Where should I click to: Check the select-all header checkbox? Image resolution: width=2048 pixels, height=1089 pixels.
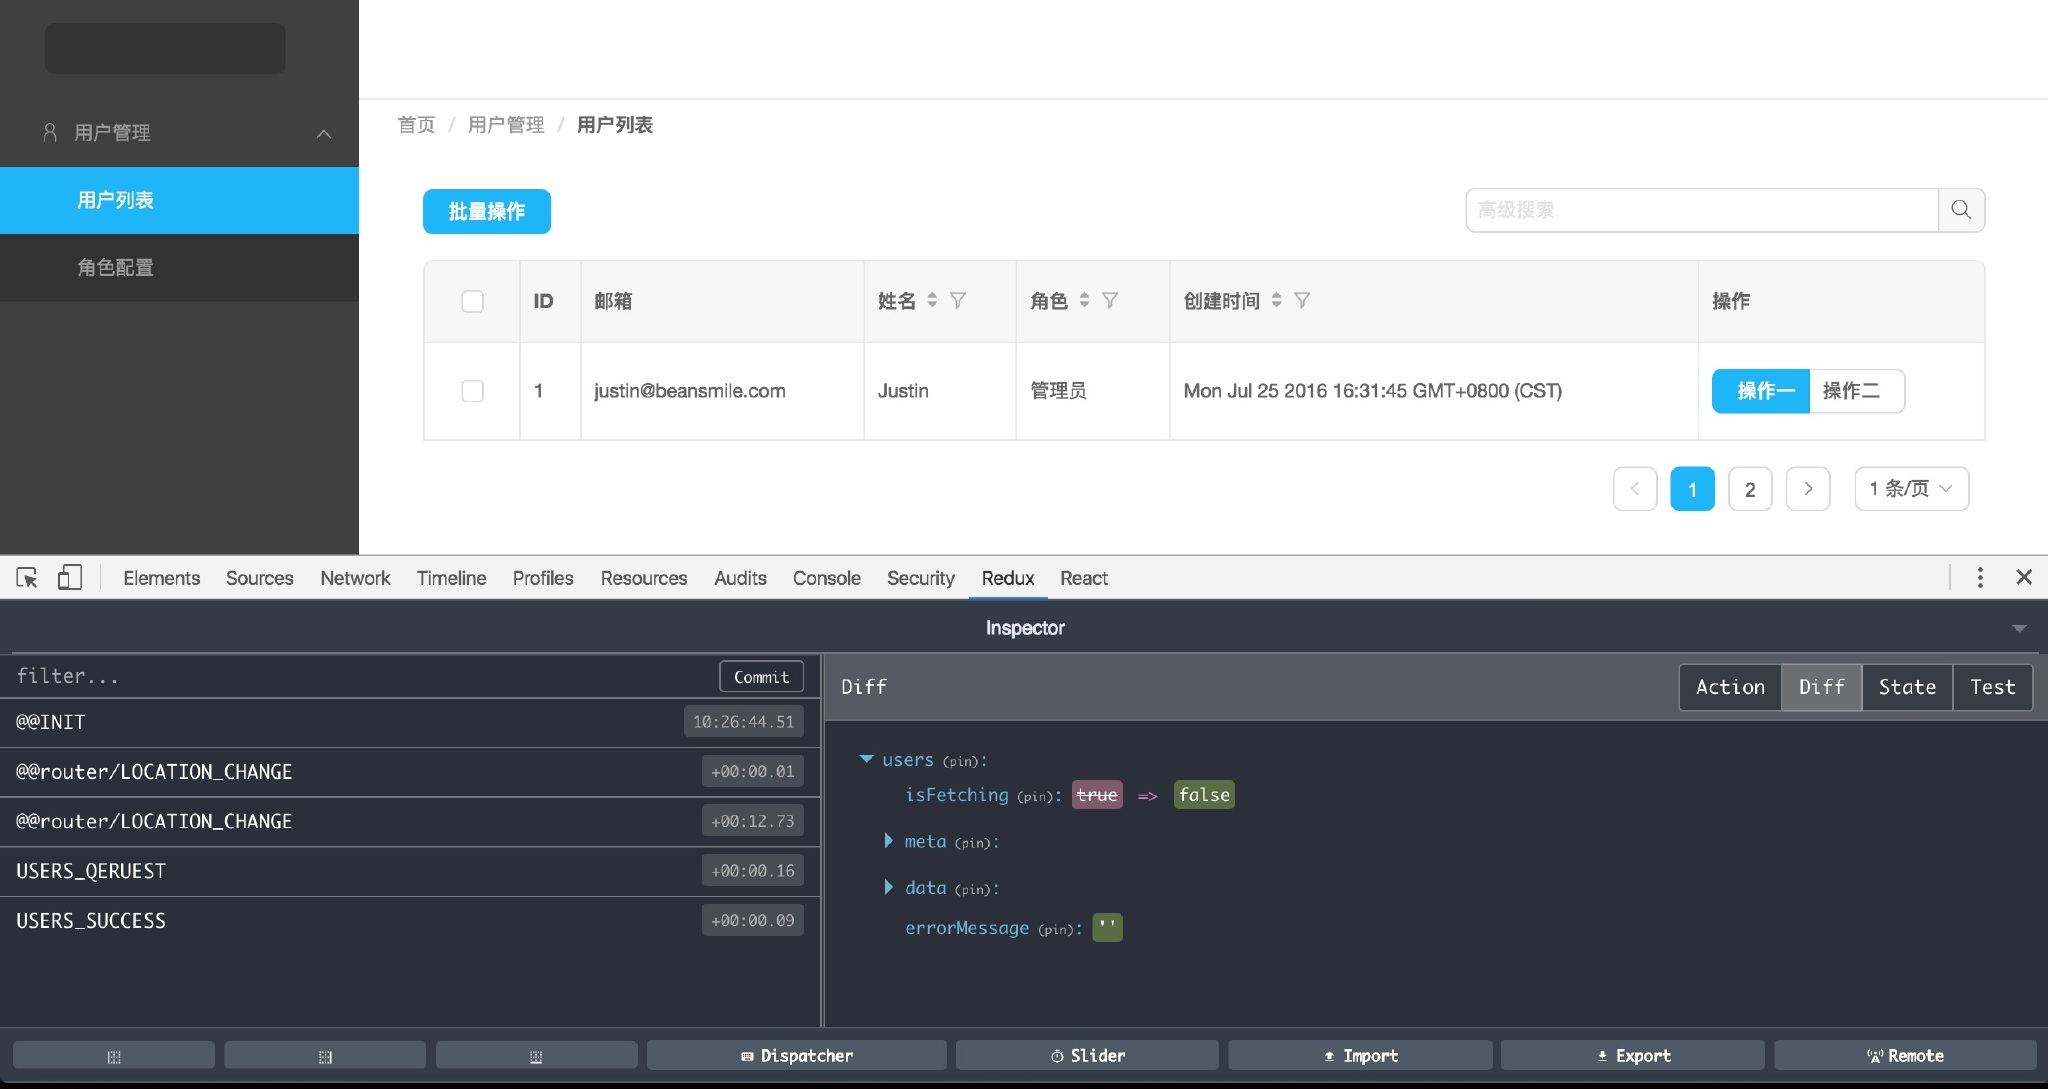coord(472,301)
